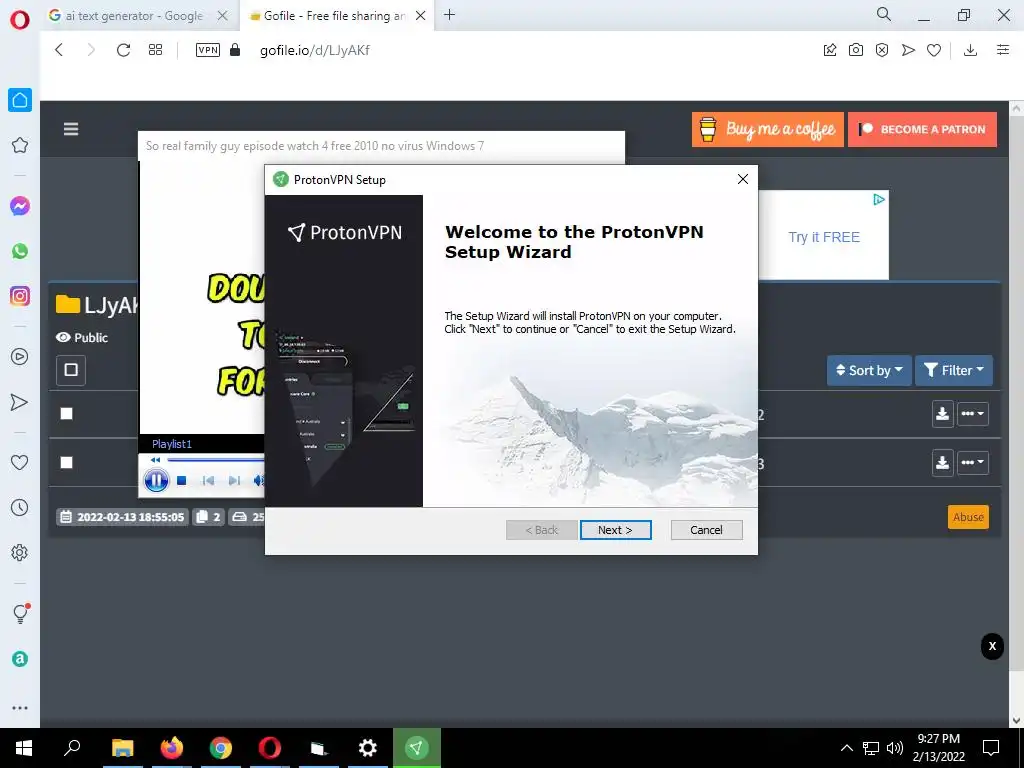Image resolution: width=1024 pixels, height=768 pixels.
Task: Open Messenger in Opera sidebar
Action: (x=20, y=206)
